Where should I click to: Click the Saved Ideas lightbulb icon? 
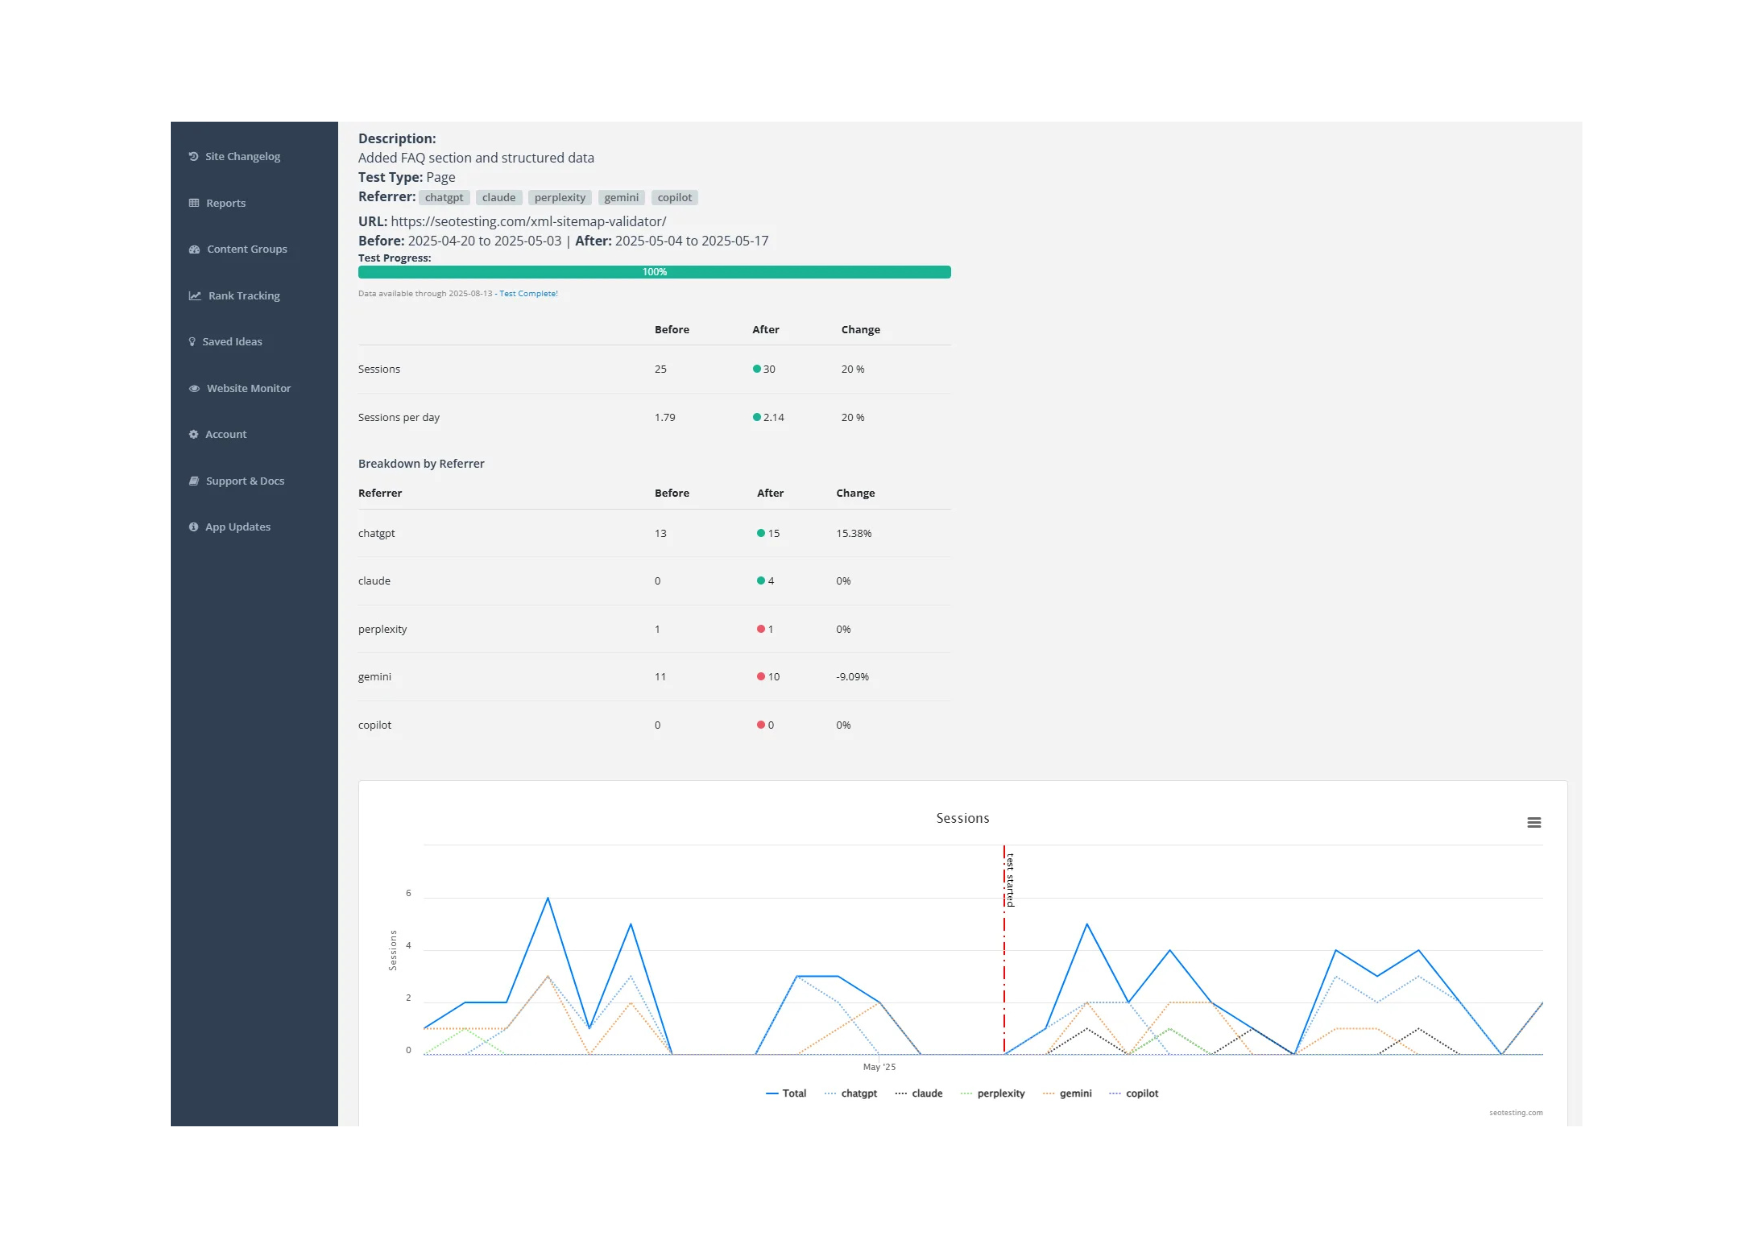point(193,342)
